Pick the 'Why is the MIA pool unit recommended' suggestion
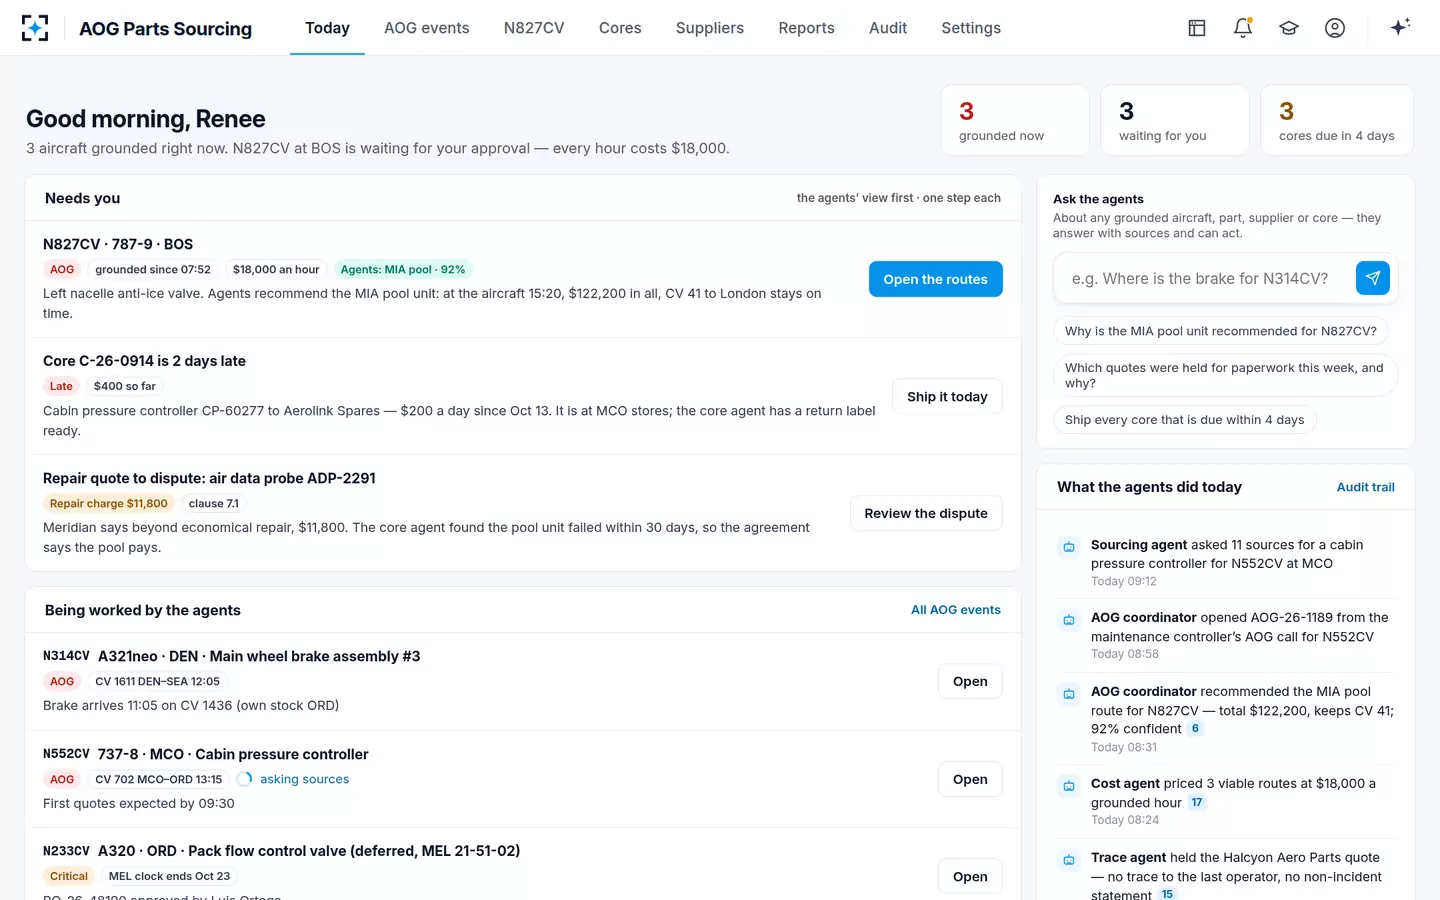 [1221, 331]
